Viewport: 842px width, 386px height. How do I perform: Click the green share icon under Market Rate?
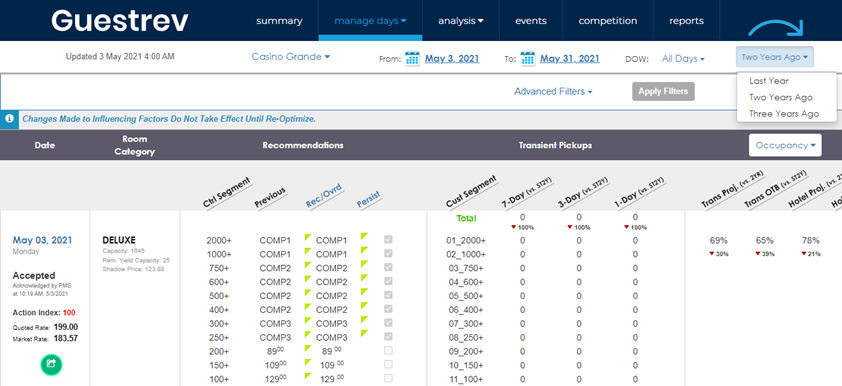tap(51, 364)
